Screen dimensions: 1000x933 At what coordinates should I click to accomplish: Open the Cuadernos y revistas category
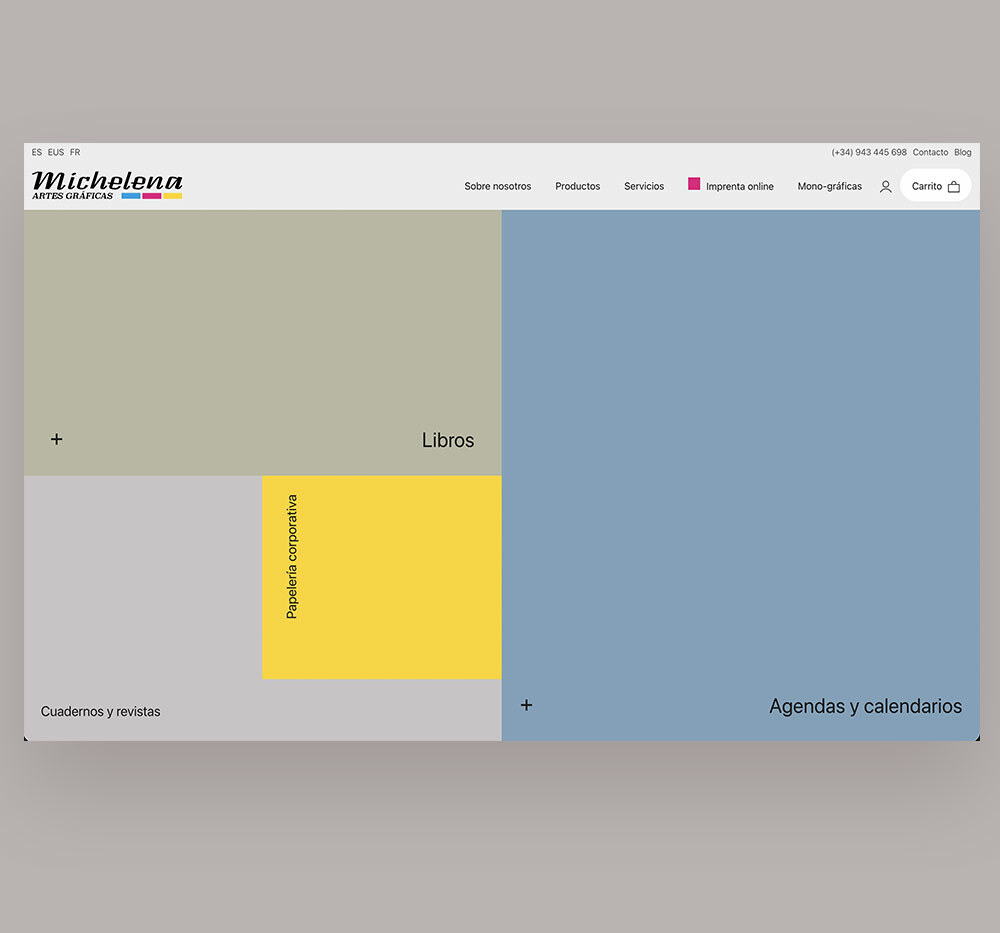tap(100, 712)
